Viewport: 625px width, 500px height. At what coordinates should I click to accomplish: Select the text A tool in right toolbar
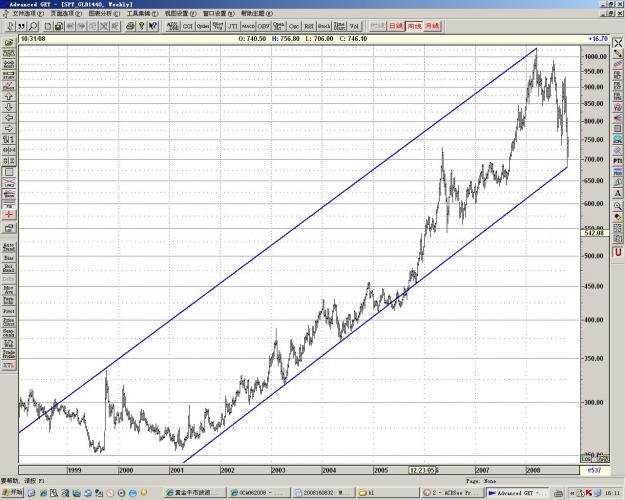click(617, 193)
